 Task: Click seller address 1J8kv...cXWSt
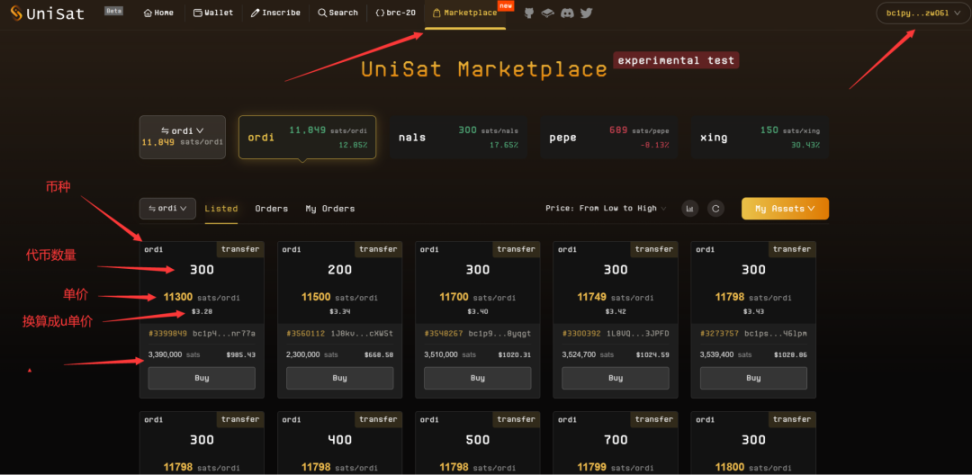tap(360, 334)
